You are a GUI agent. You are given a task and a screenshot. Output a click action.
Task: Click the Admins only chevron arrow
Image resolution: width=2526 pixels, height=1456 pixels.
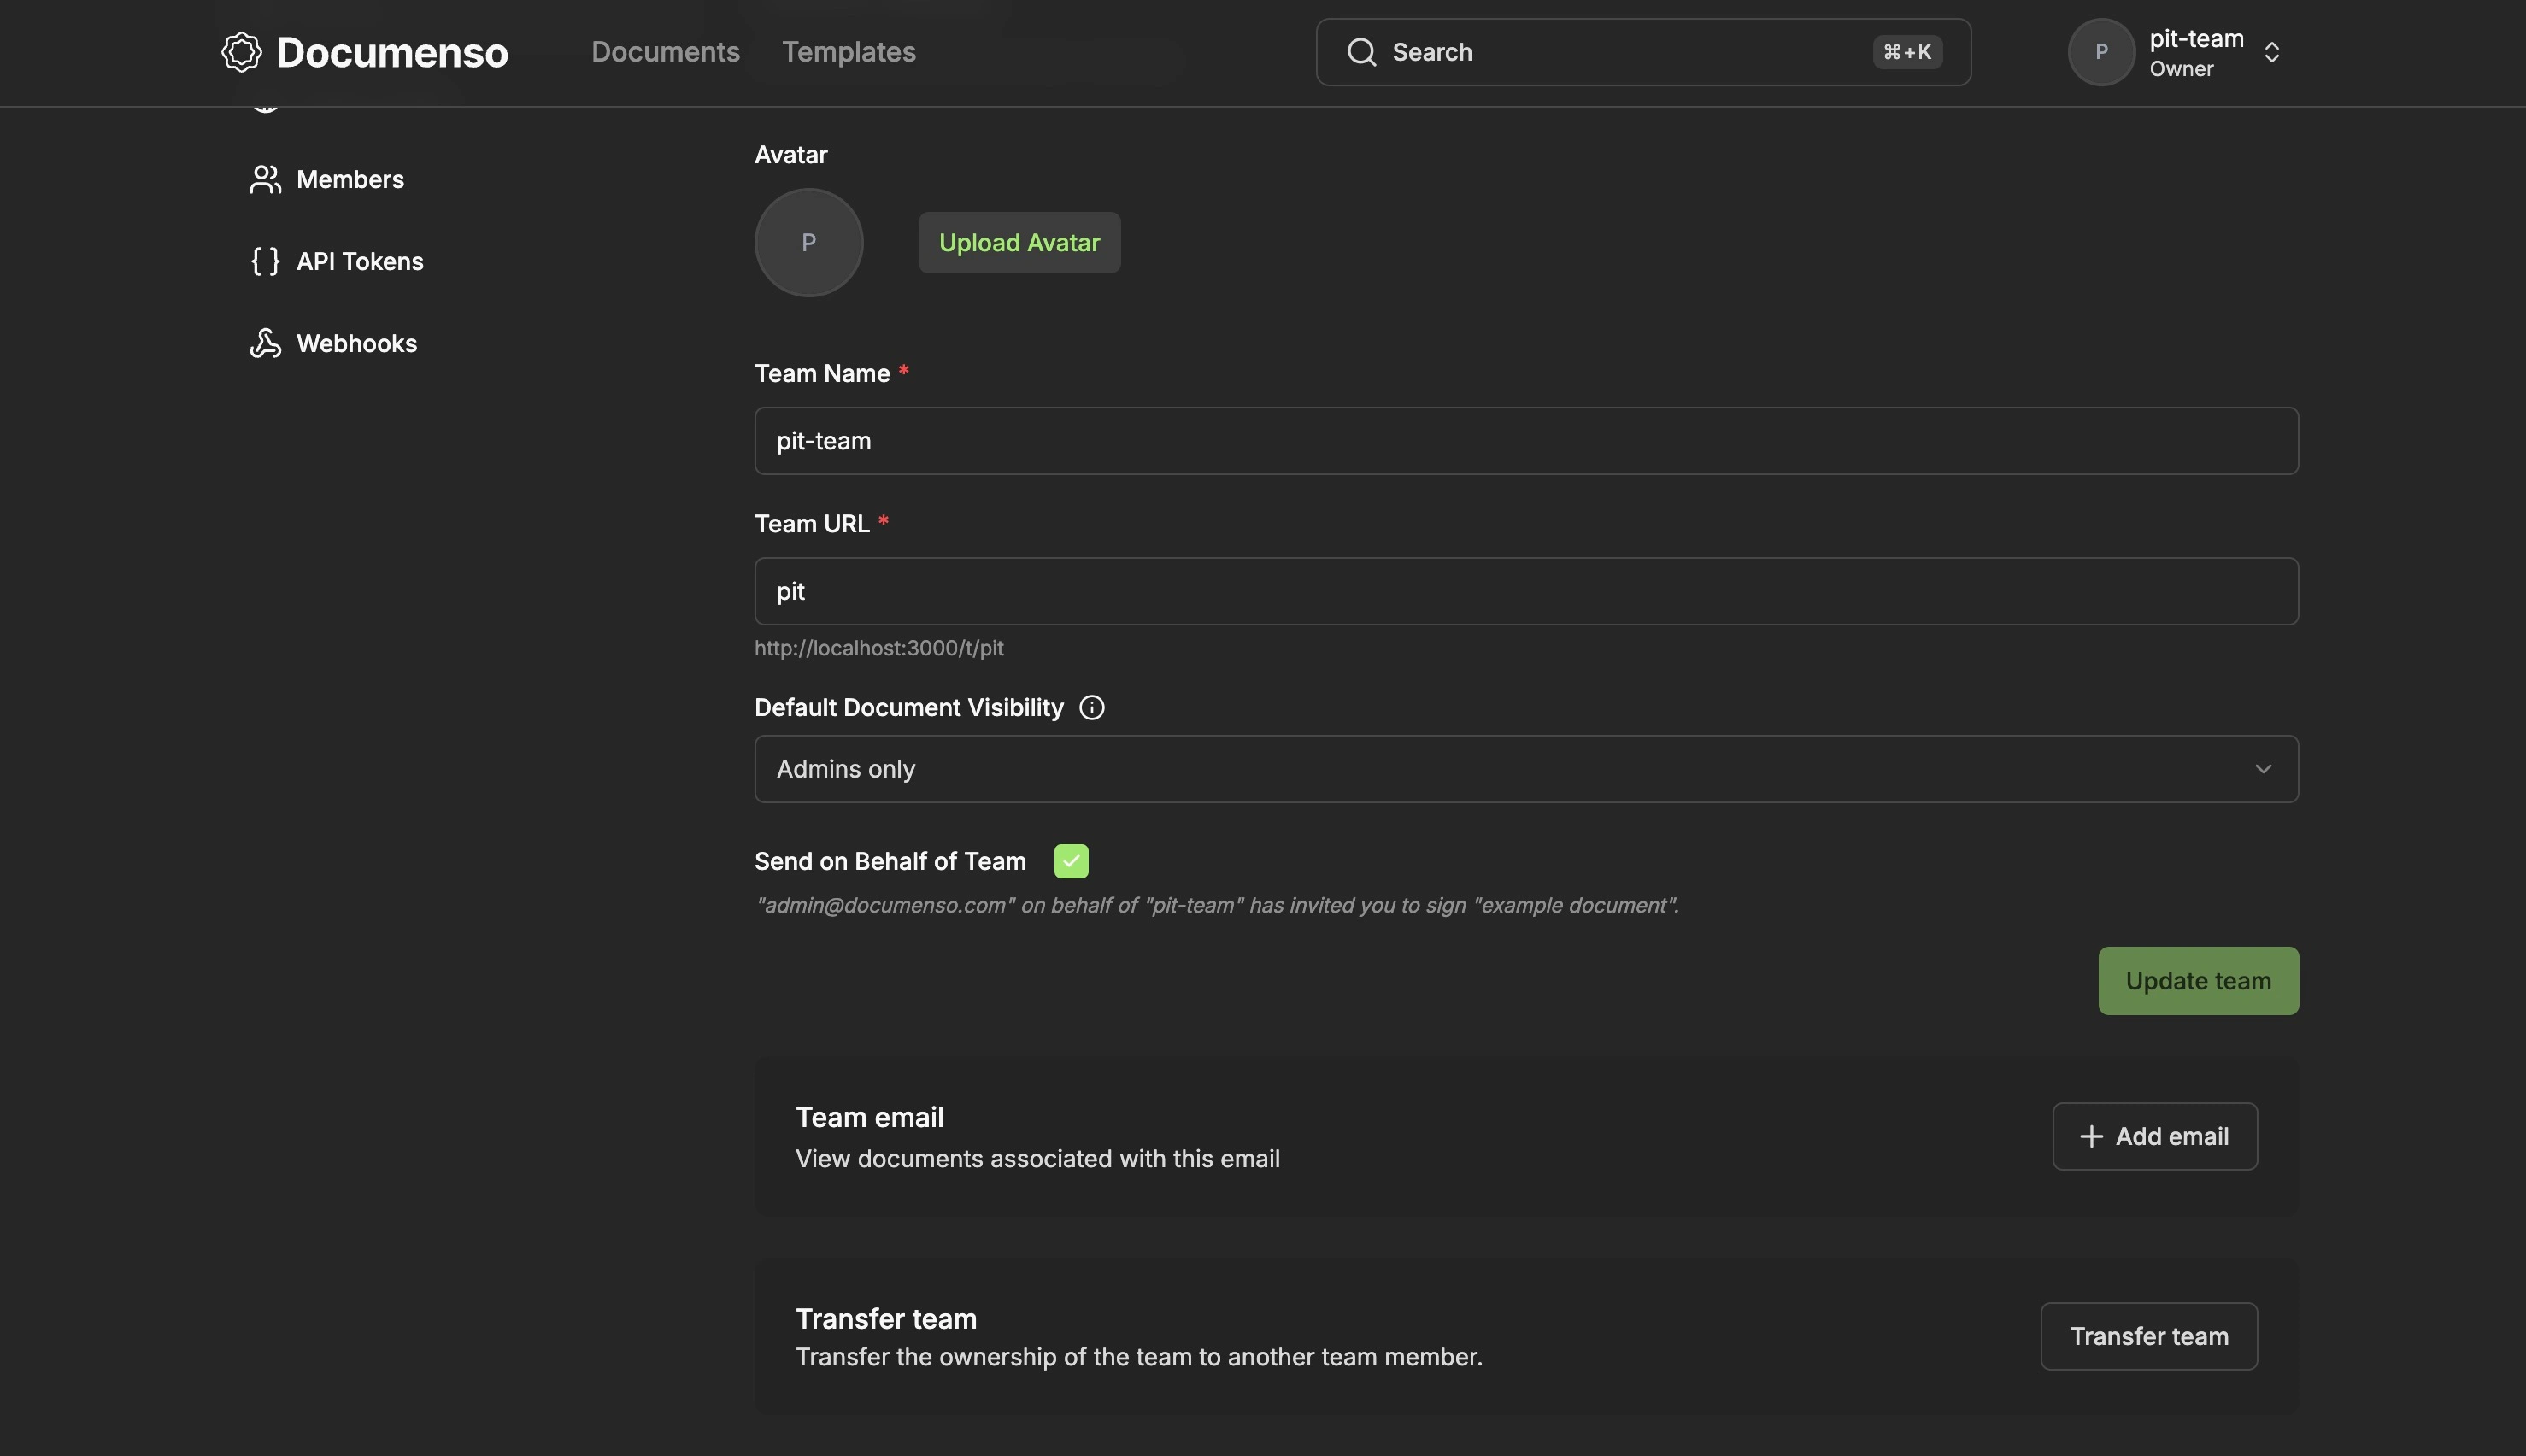pos(2262,769)
